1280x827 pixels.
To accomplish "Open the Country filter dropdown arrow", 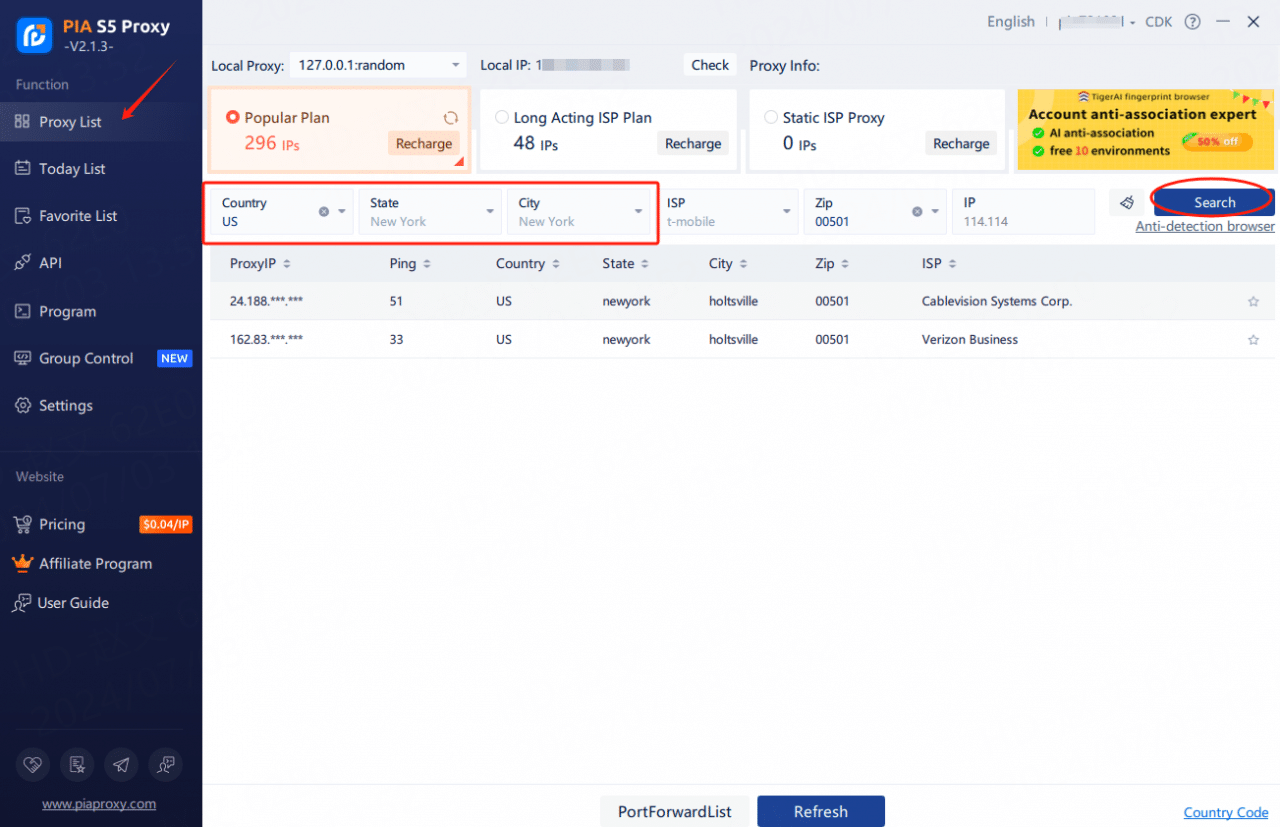I will tap(342, 212).
